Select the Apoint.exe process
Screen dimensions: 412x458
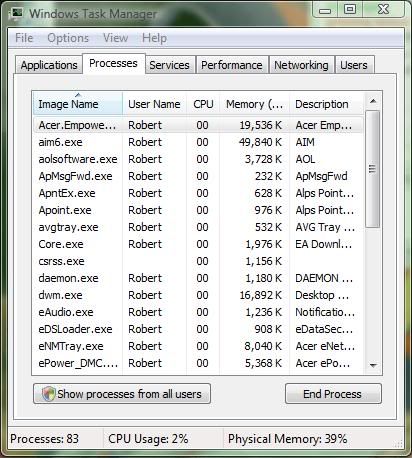pos(198,210)
